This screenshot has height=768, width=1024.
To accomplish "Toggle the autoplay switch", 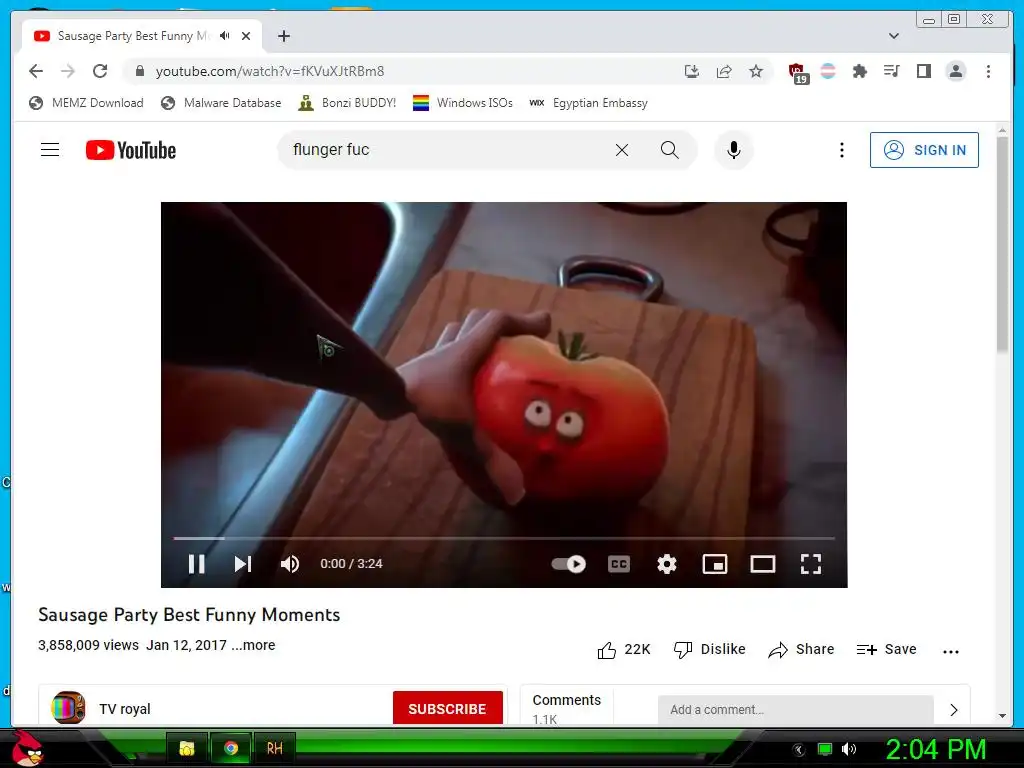I will (x=568, y=564).
